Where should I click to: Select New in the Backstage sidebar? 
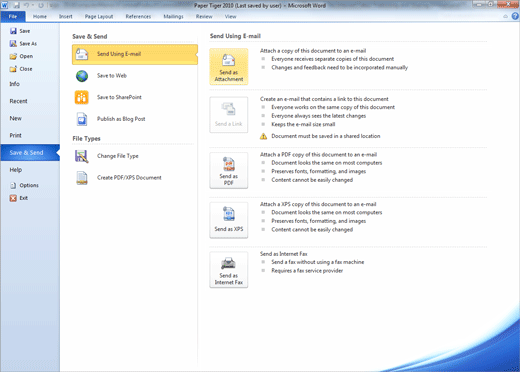30,118
